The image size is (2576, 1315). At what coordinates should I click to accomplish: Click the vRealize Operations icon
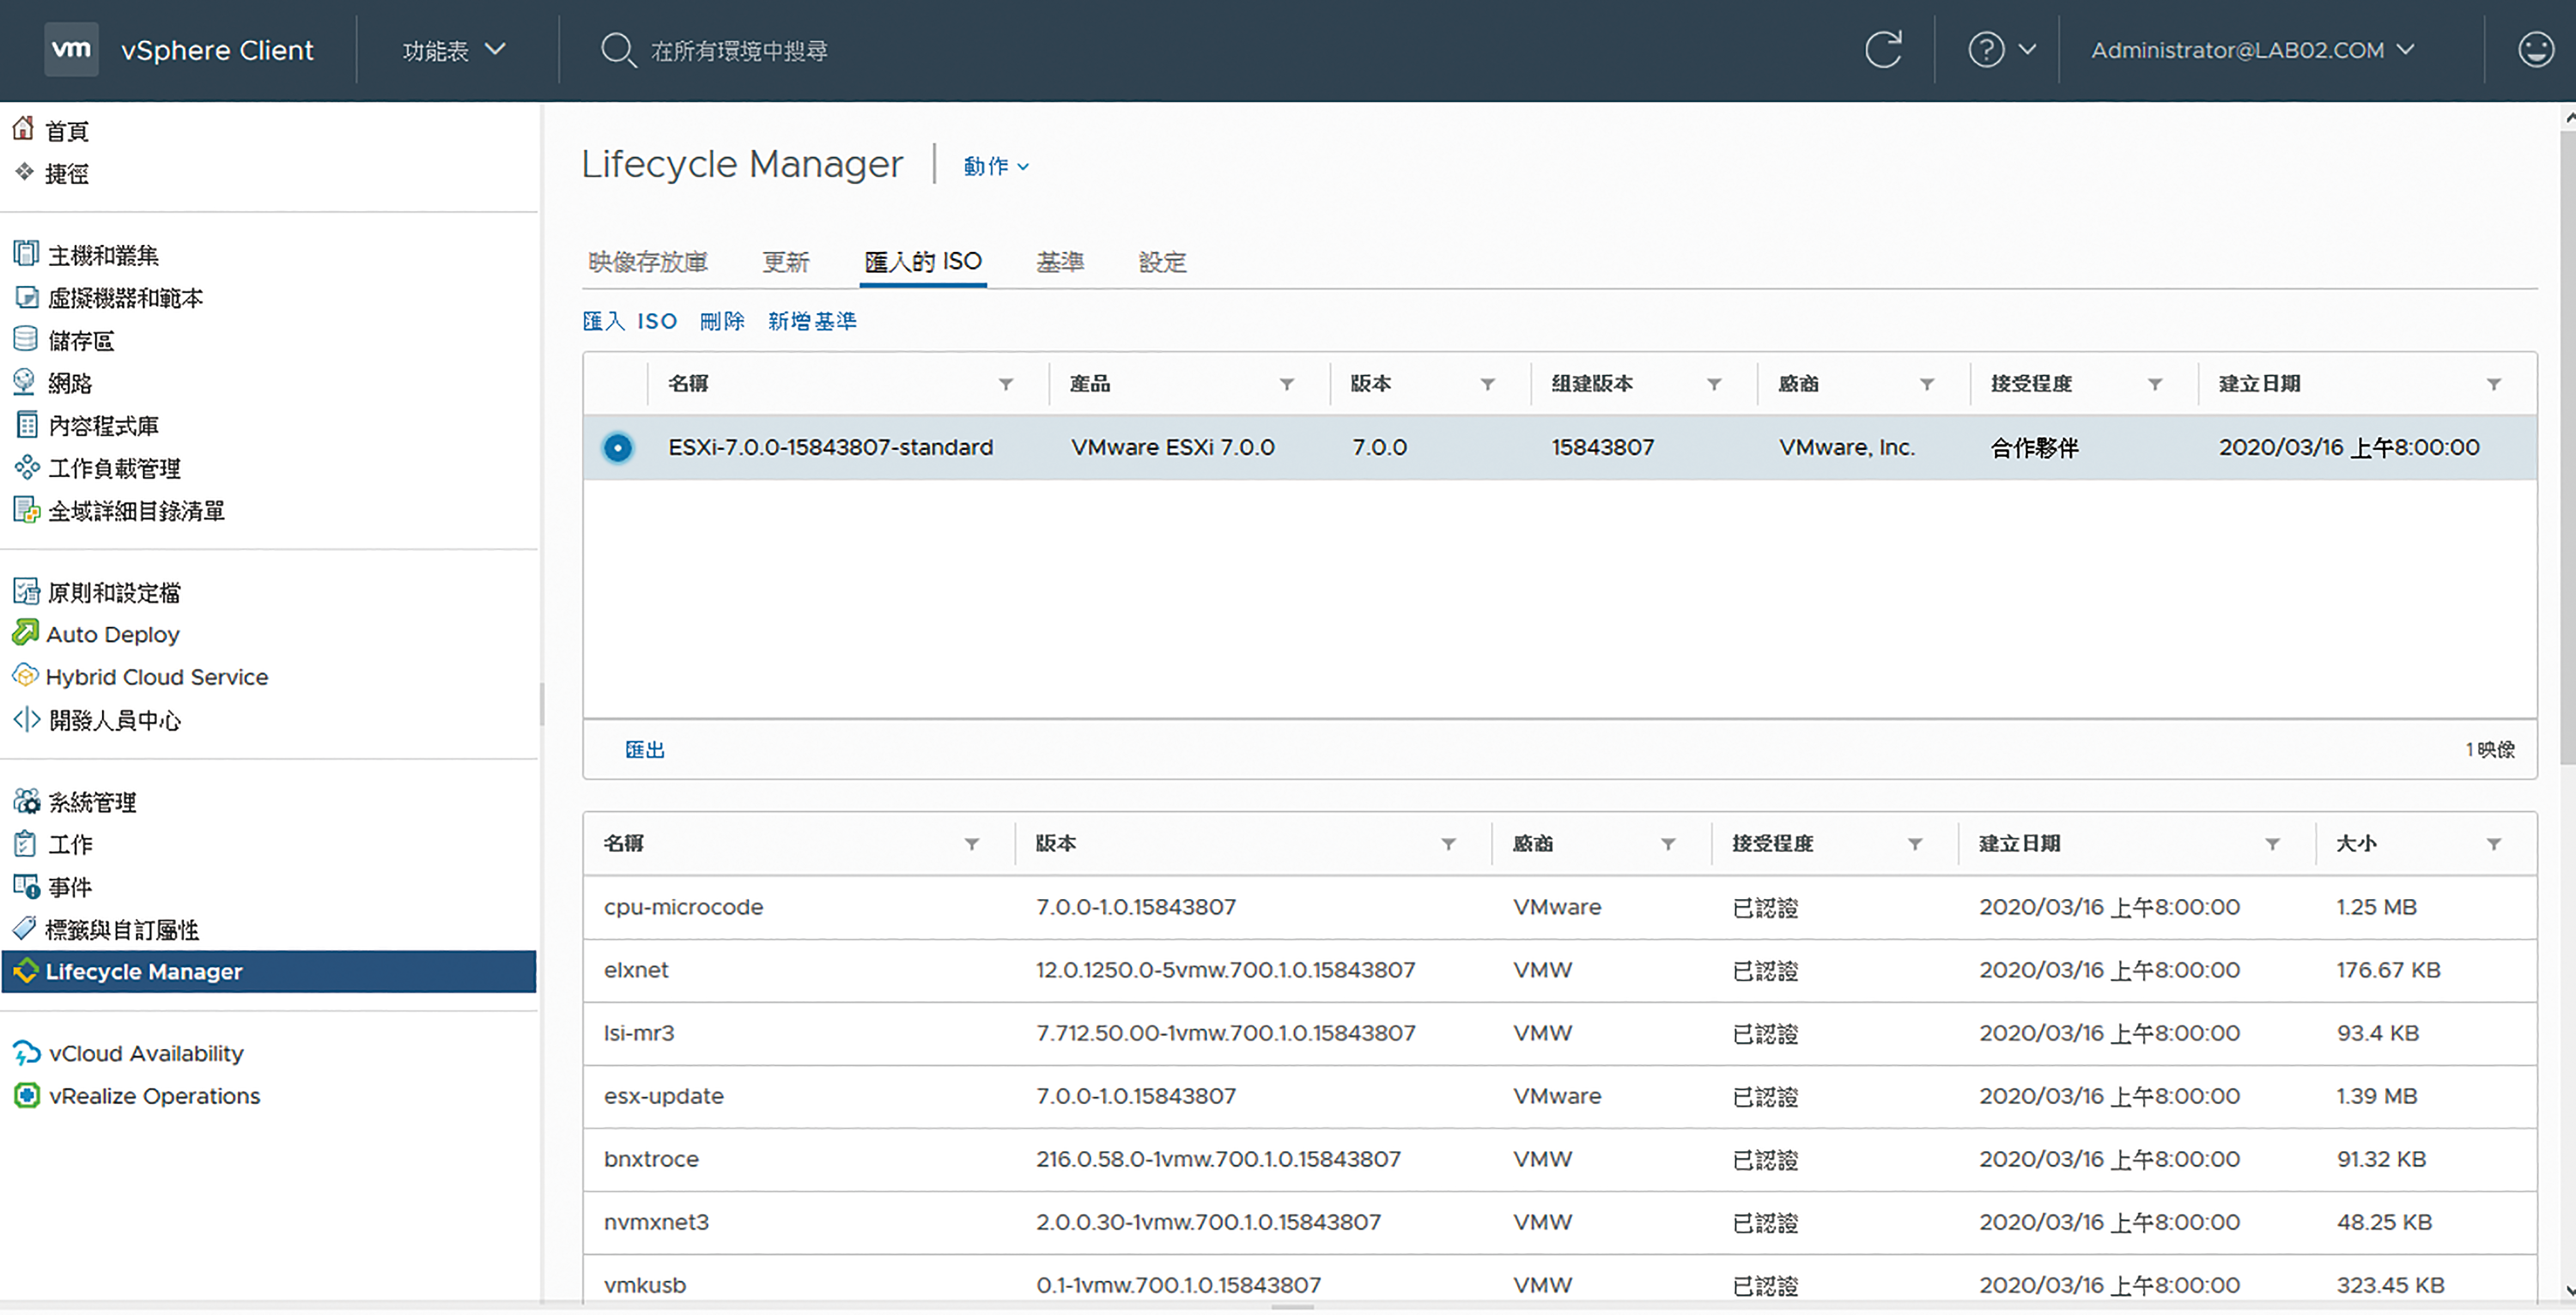pyautogui.click(x=27, y=1097)
